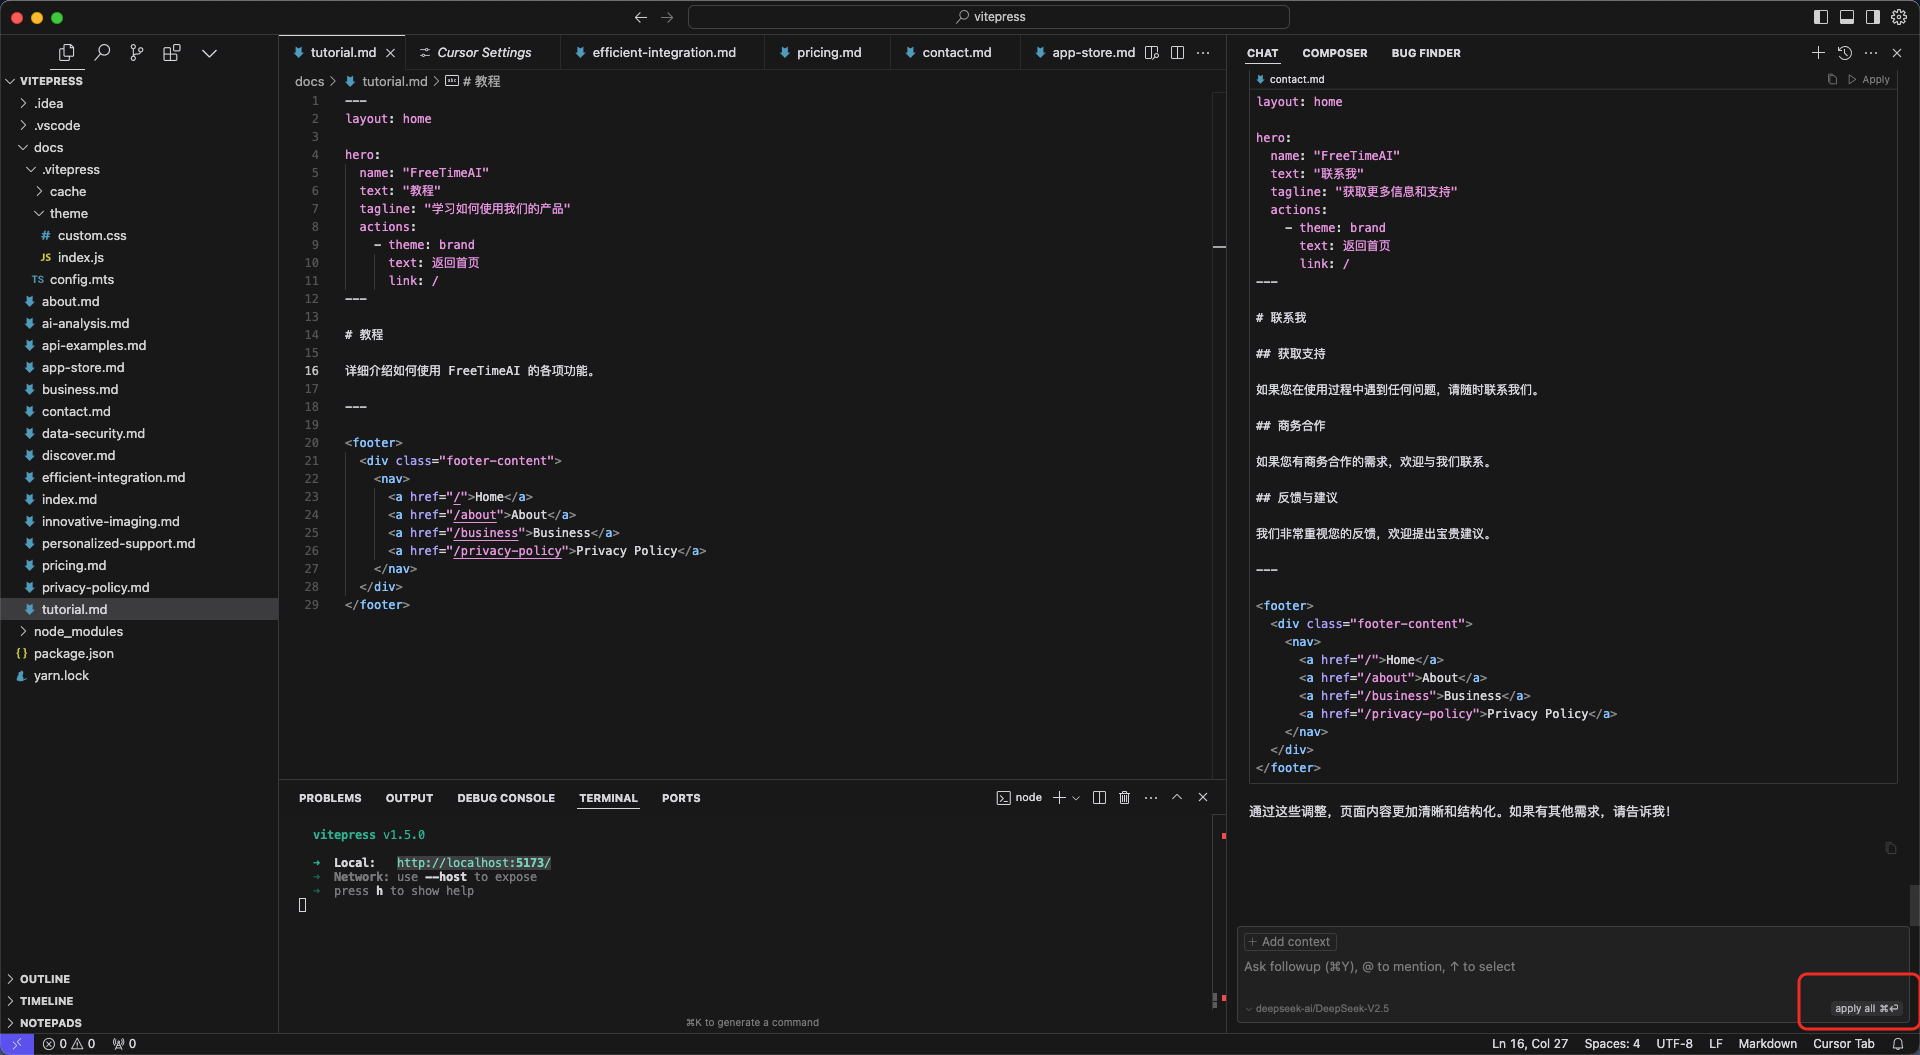Toggle the secondary side bar layout button

coord(1872,17)
